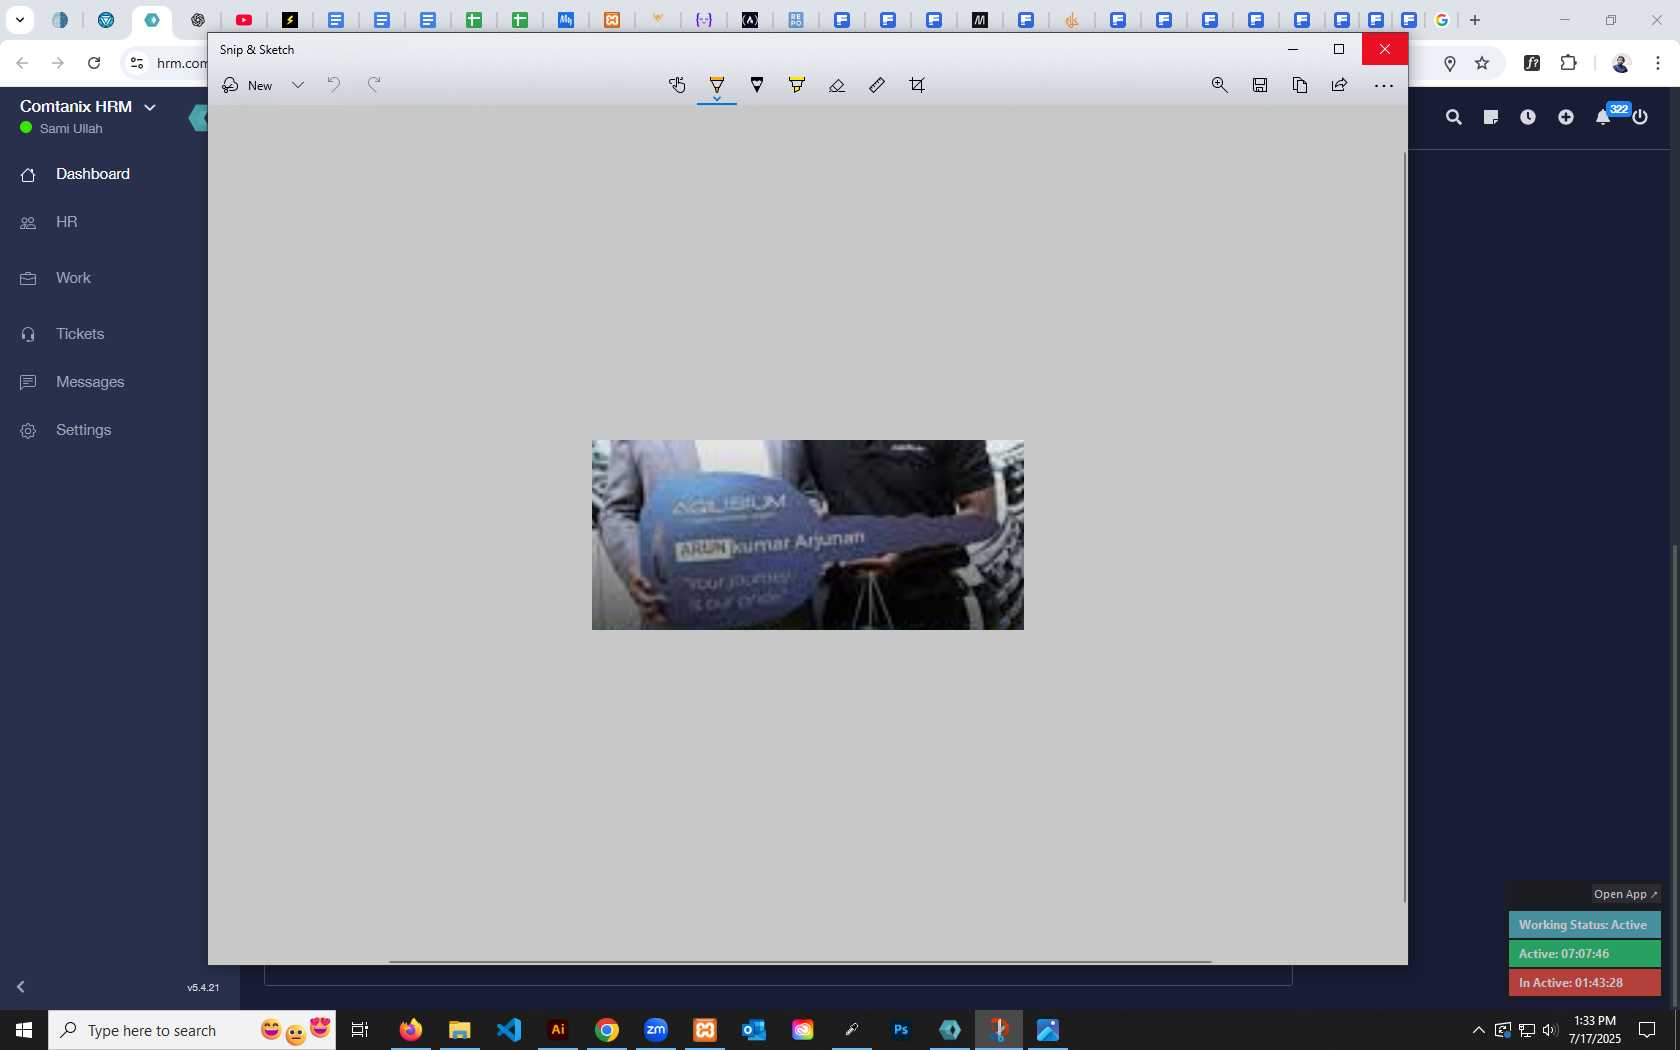Viewport: 1680px width, 1050px height.
Task: Open the Work section in HRM sidebar
Action: 73,278
